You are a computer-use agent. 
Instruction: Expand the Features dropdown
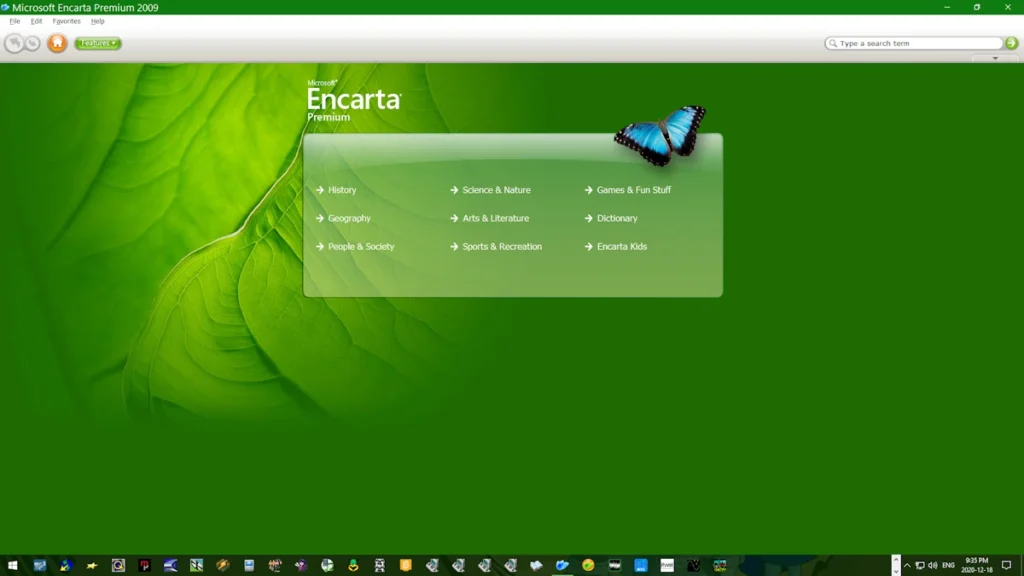coord(98,43)
